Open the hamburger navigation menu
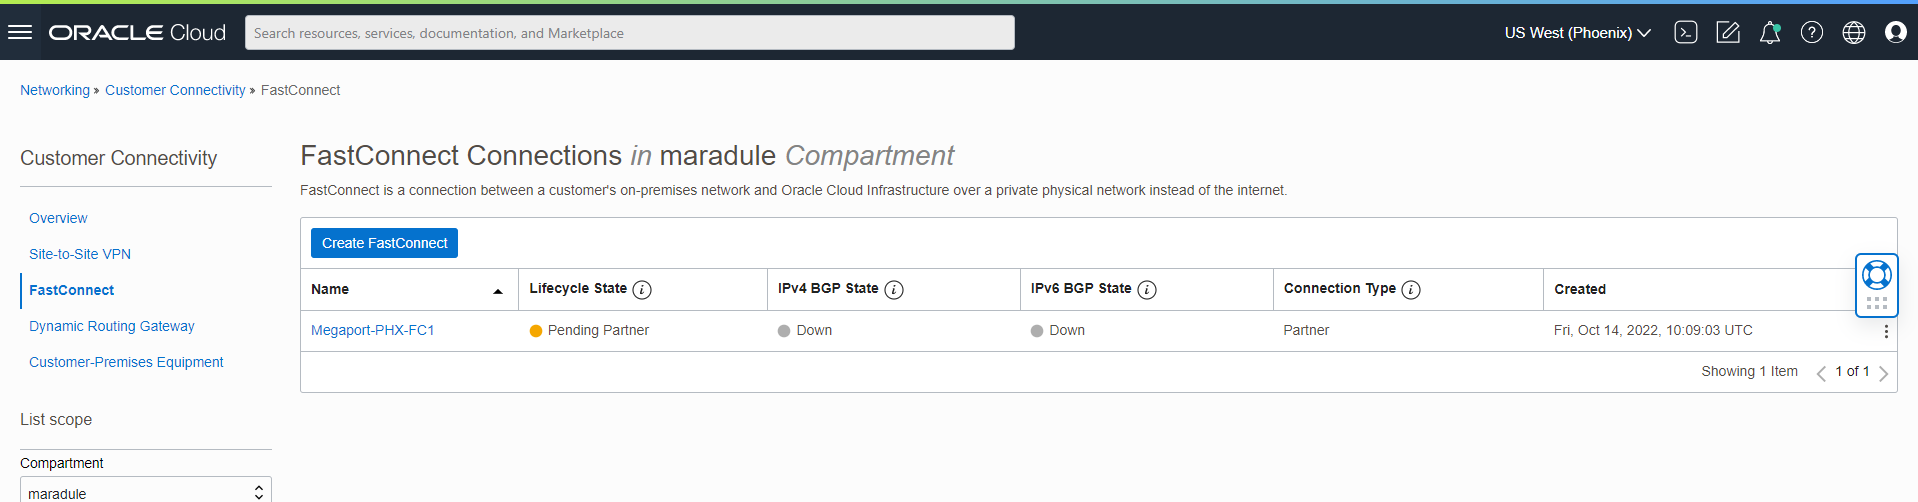1918x502 pixels. pos(20,32)
